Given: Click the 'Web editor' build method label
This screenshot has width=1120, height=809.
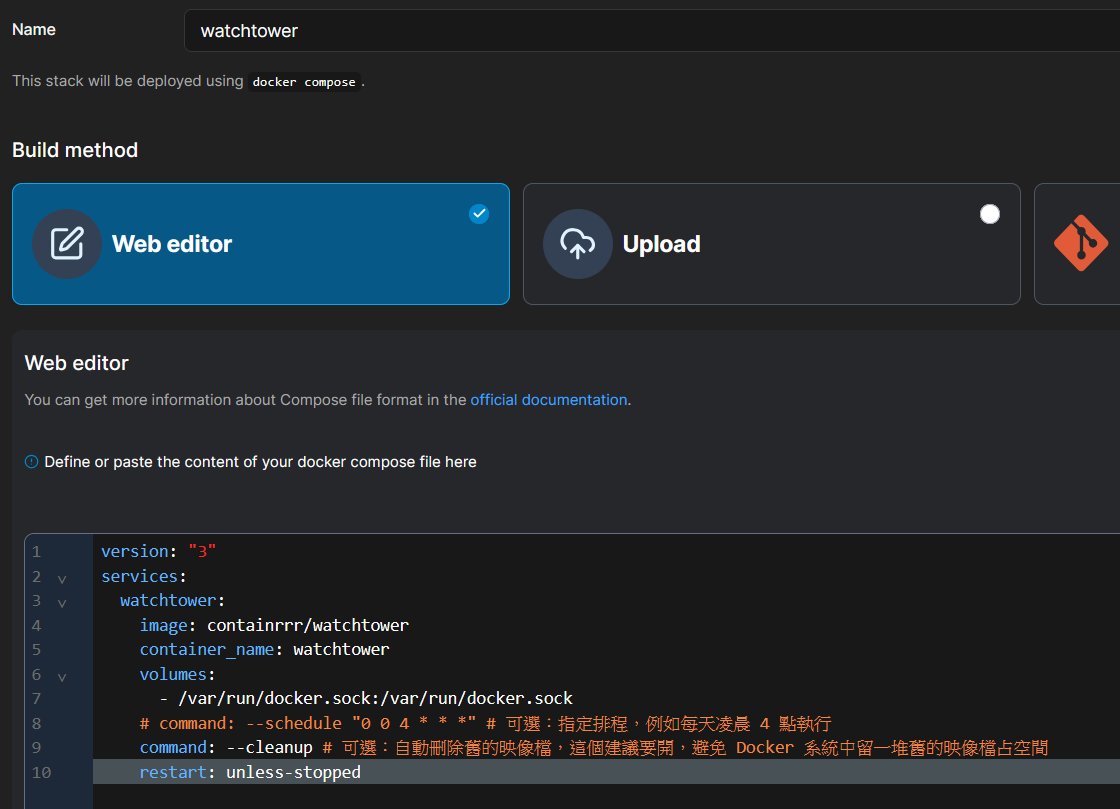Looking at the screenshot, I should click(x=172, y=244).
